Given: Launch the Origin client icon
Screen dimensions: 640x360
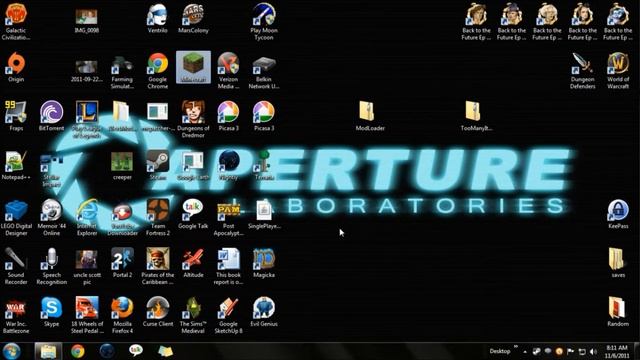Looking at the screenshot, I should [x=16, y=68].
